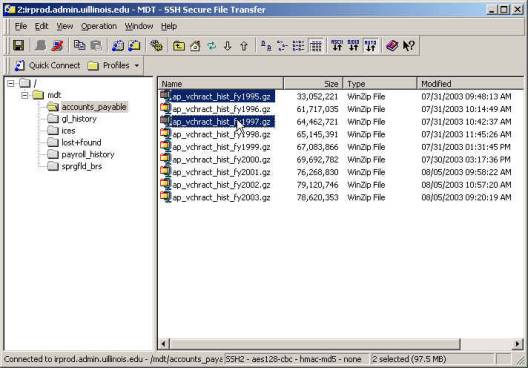Select the accounts_payable folder
The image size is (528, 368).
tap(87, 107)
